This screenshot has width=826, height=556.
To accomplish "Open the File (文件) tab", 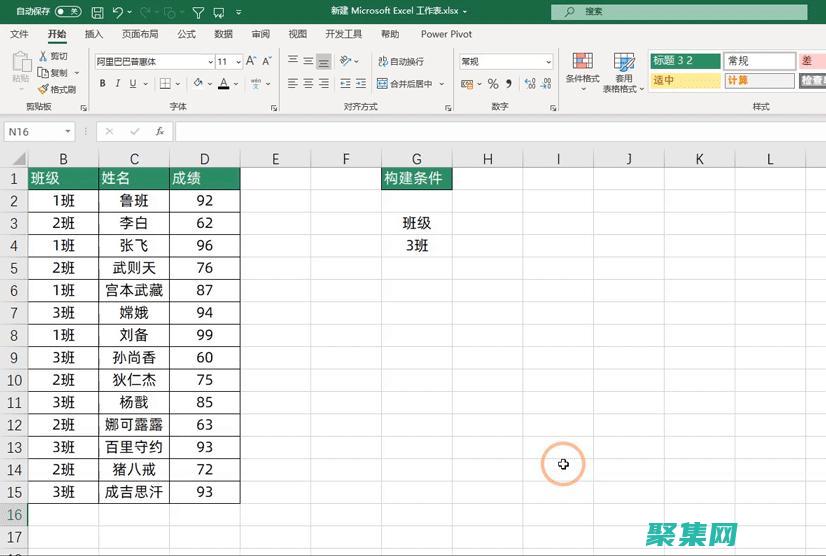I will click(x=19, y=34).
